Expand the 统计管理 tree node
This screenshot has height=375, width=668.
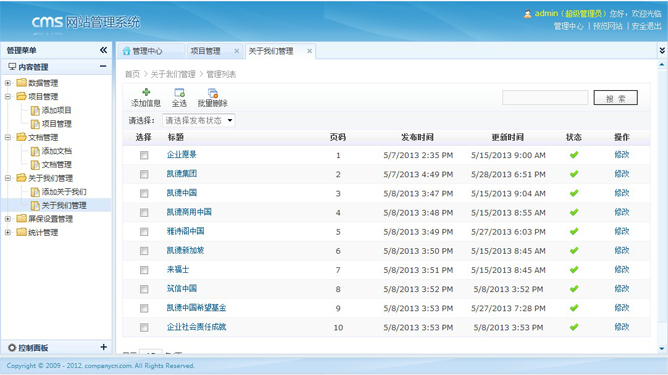click(8, 233)
